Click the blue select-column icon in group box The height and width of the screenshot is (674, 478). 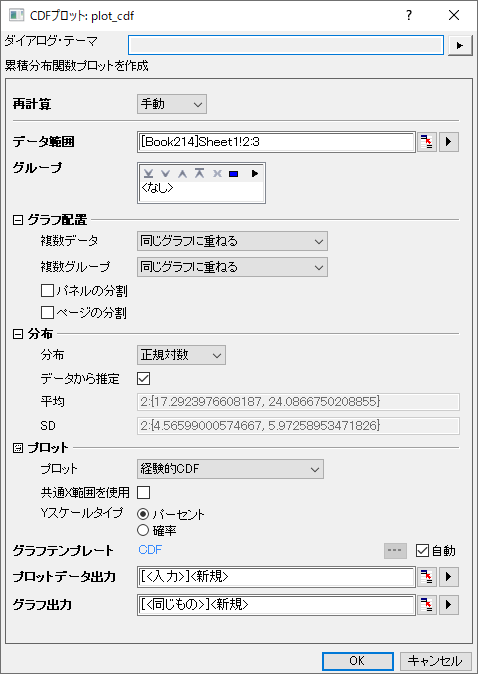pos(233,174)
